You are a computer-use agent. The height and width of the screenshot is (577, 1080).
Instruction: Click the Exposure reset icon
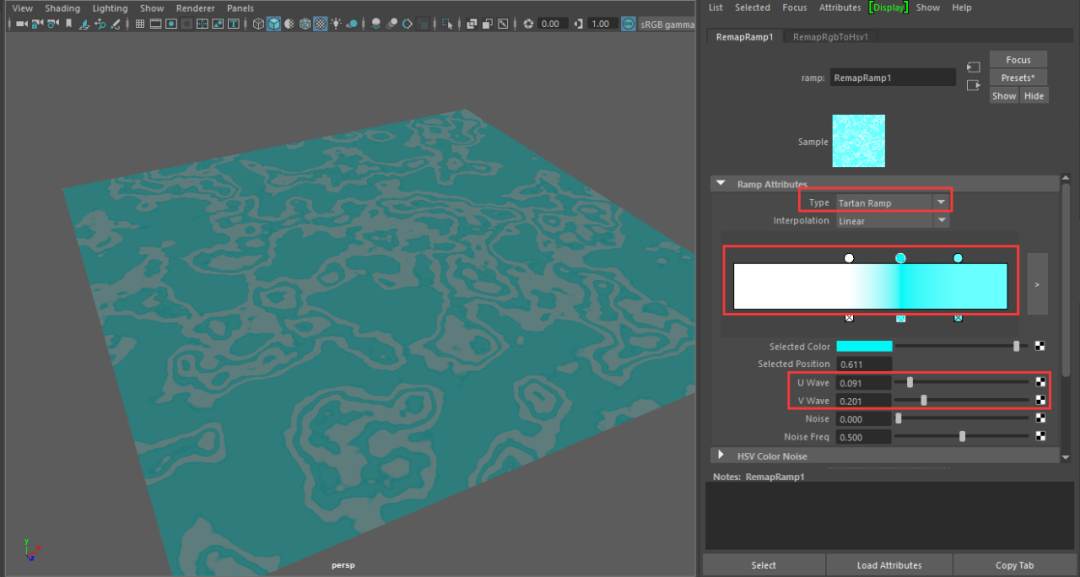[528, 24]
